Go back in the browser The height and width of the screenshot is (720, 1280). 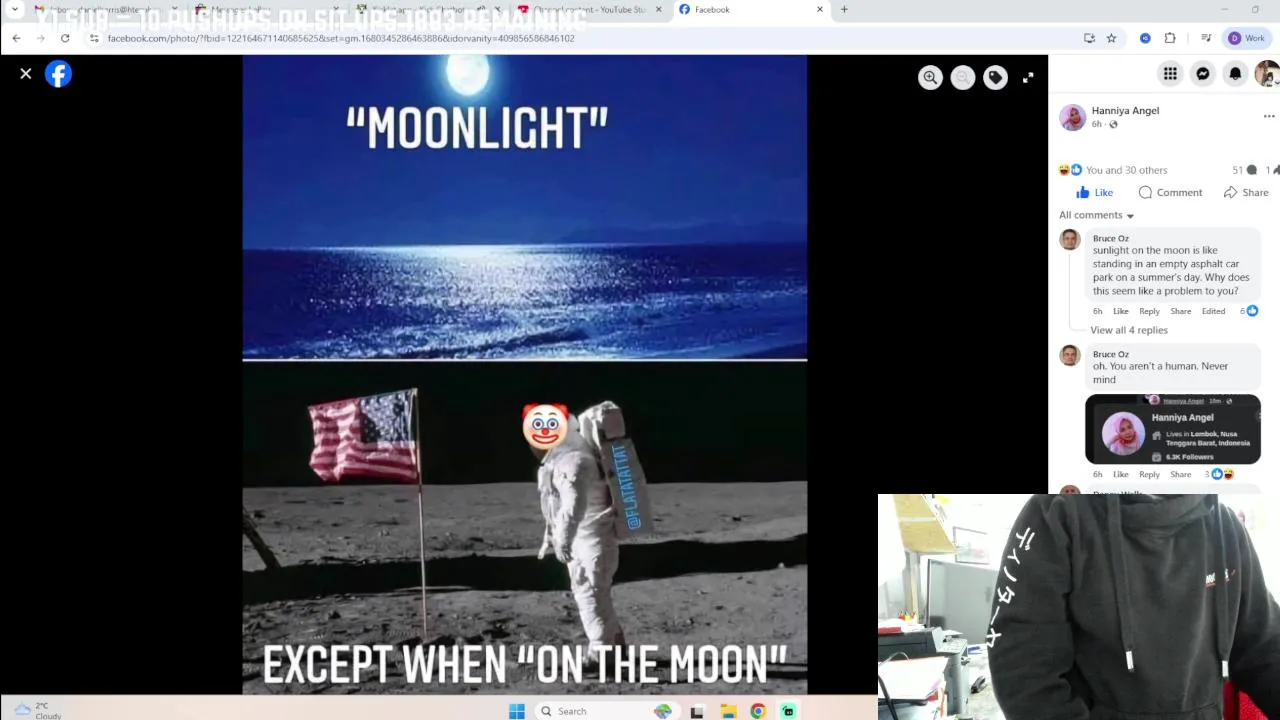tap(16, 38)
